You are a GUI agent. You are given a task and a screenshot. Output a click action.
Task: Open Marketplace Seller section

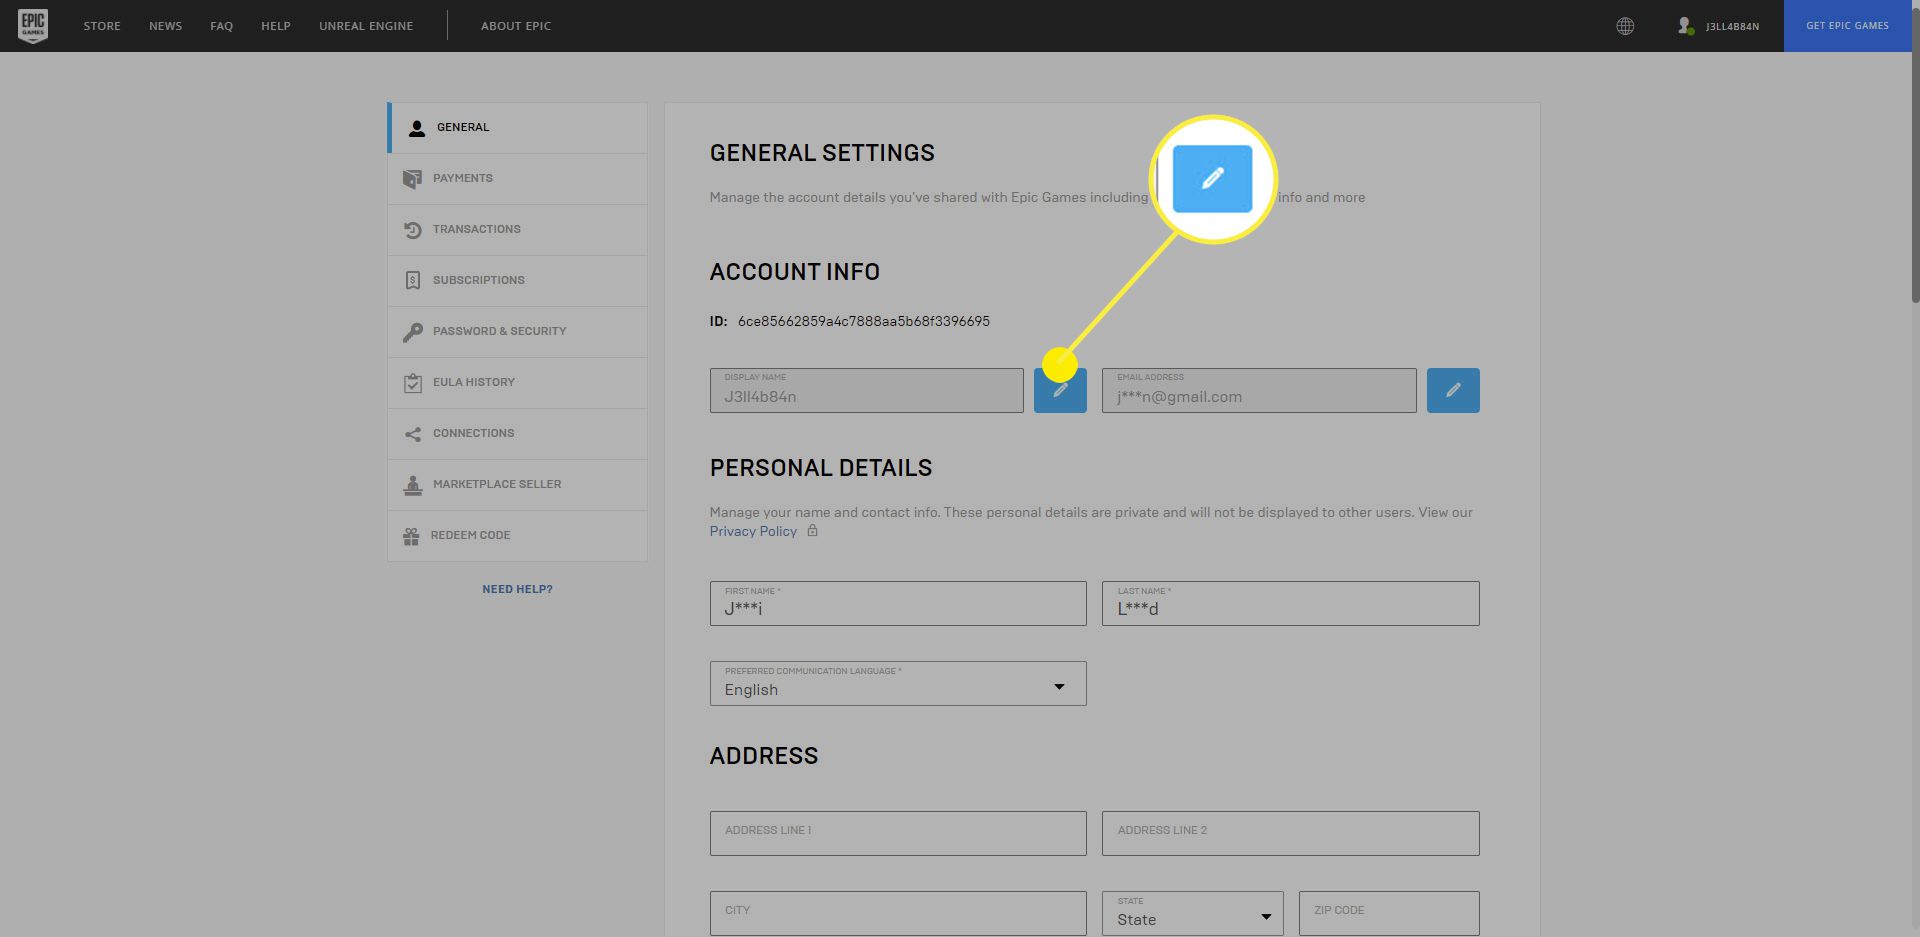point(518,484)
